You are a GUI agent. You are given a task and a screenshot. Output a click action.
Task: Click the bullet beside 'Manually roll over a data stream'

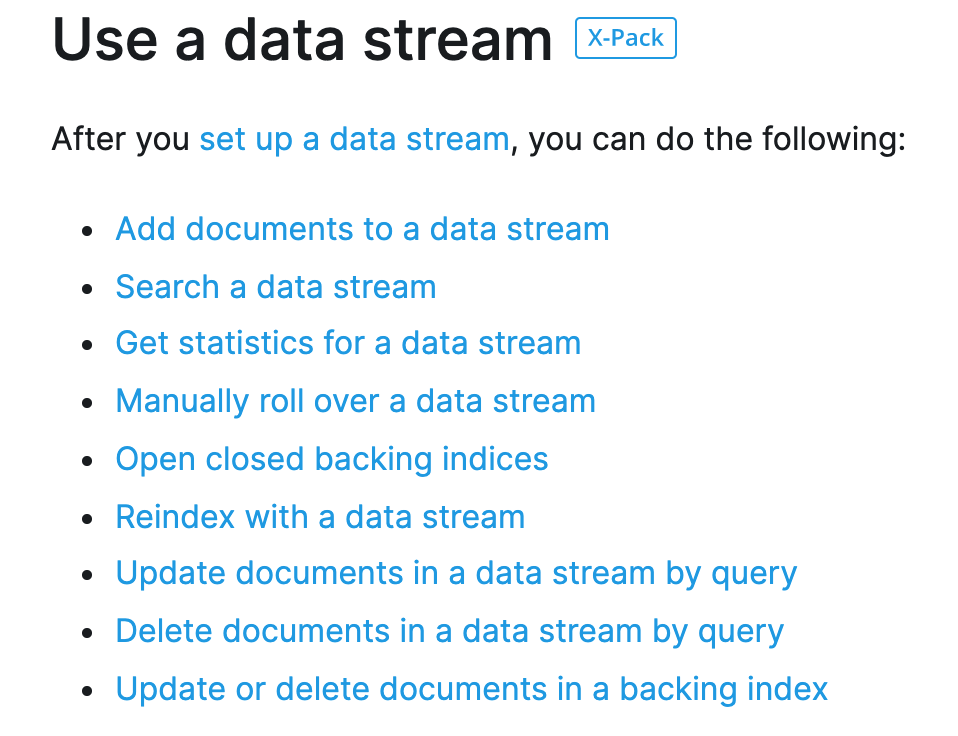[87, 403]
